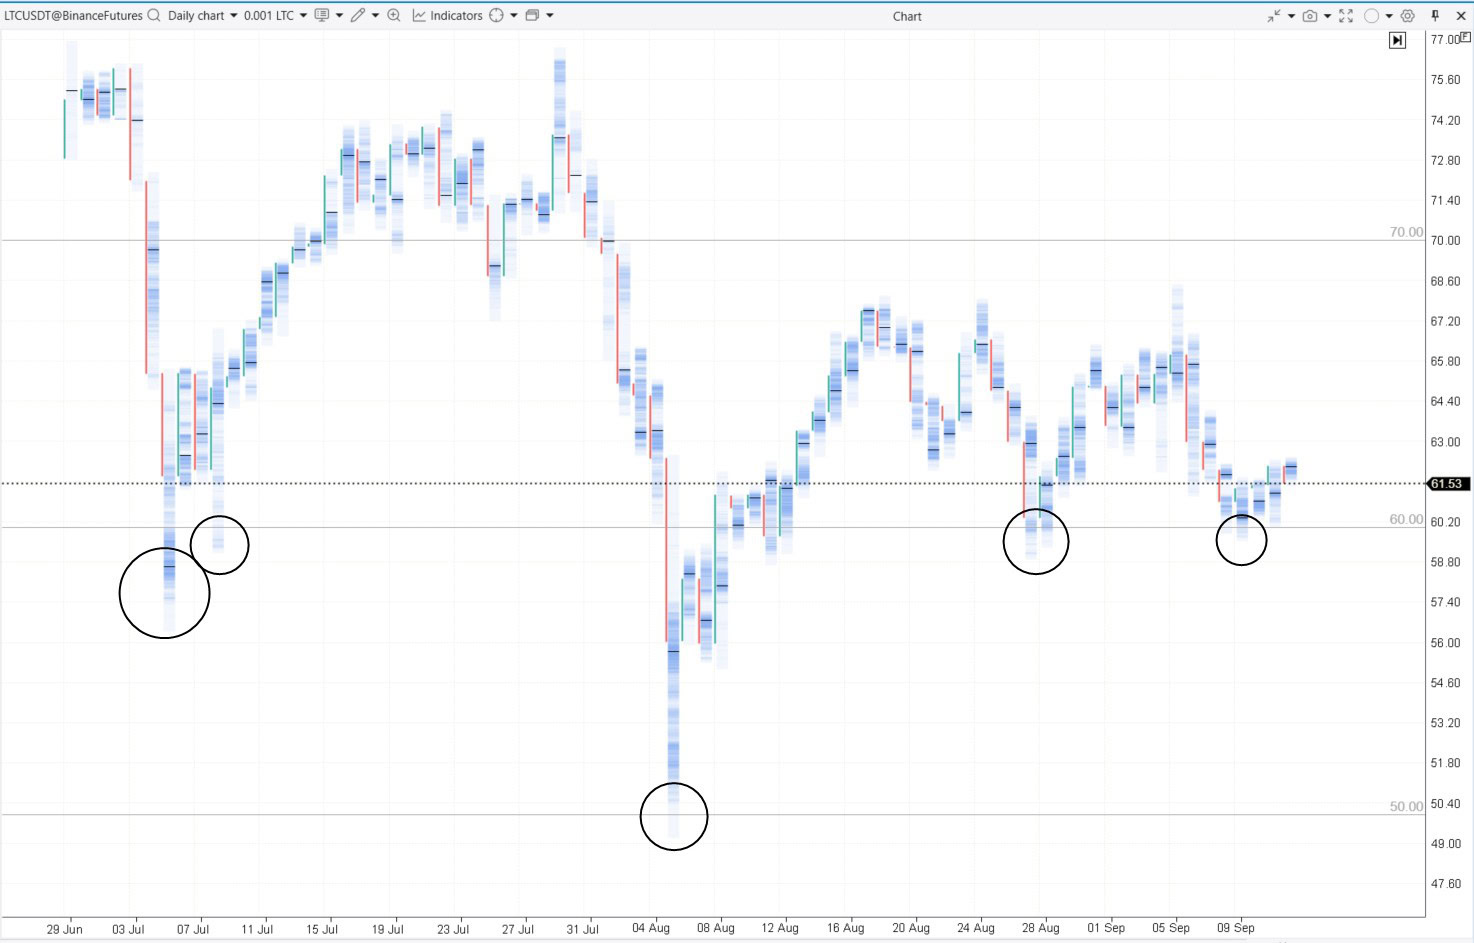This screenshot has width=1474, height=943.
Task: Click the LTCUSDT@BinanceFutures instrument name
Action: (73, 16)
